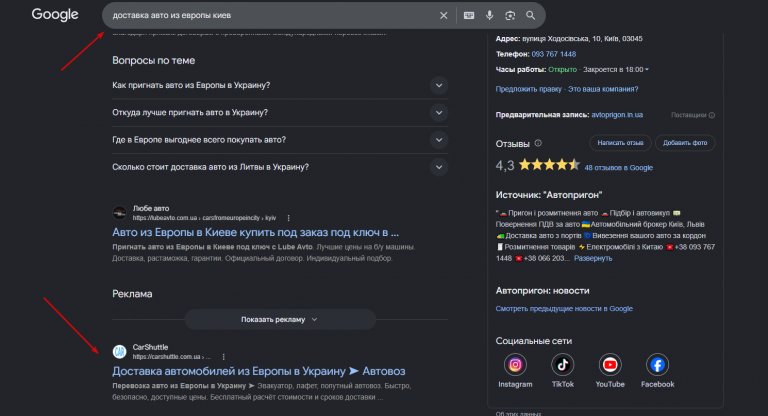Expand 'Сколько стоит доставка авто из Литвы' question
The width and height of the screenshot is (768, 416).
pos(439,167)
